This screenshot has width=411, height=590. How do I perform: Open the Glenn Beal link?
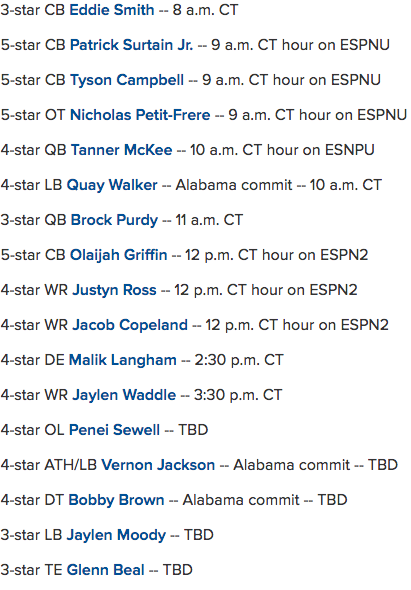[105, 570]
